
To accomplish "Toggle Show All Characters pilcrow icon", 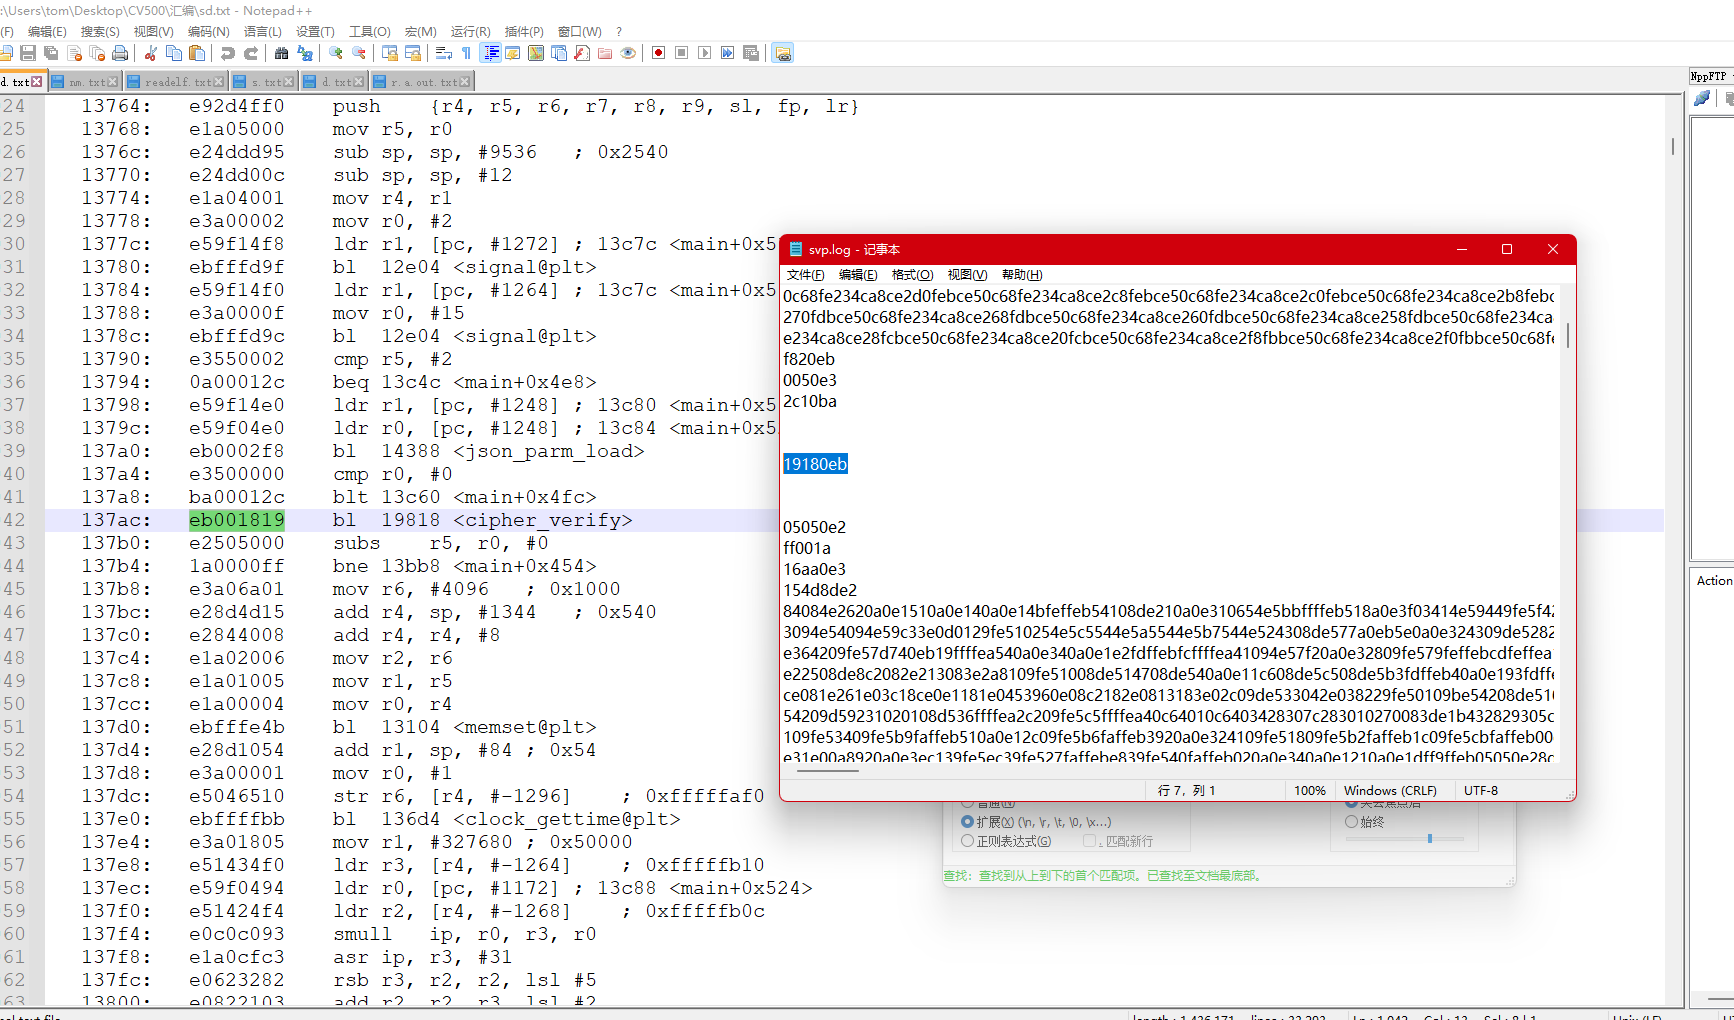I will click(466, 53).
